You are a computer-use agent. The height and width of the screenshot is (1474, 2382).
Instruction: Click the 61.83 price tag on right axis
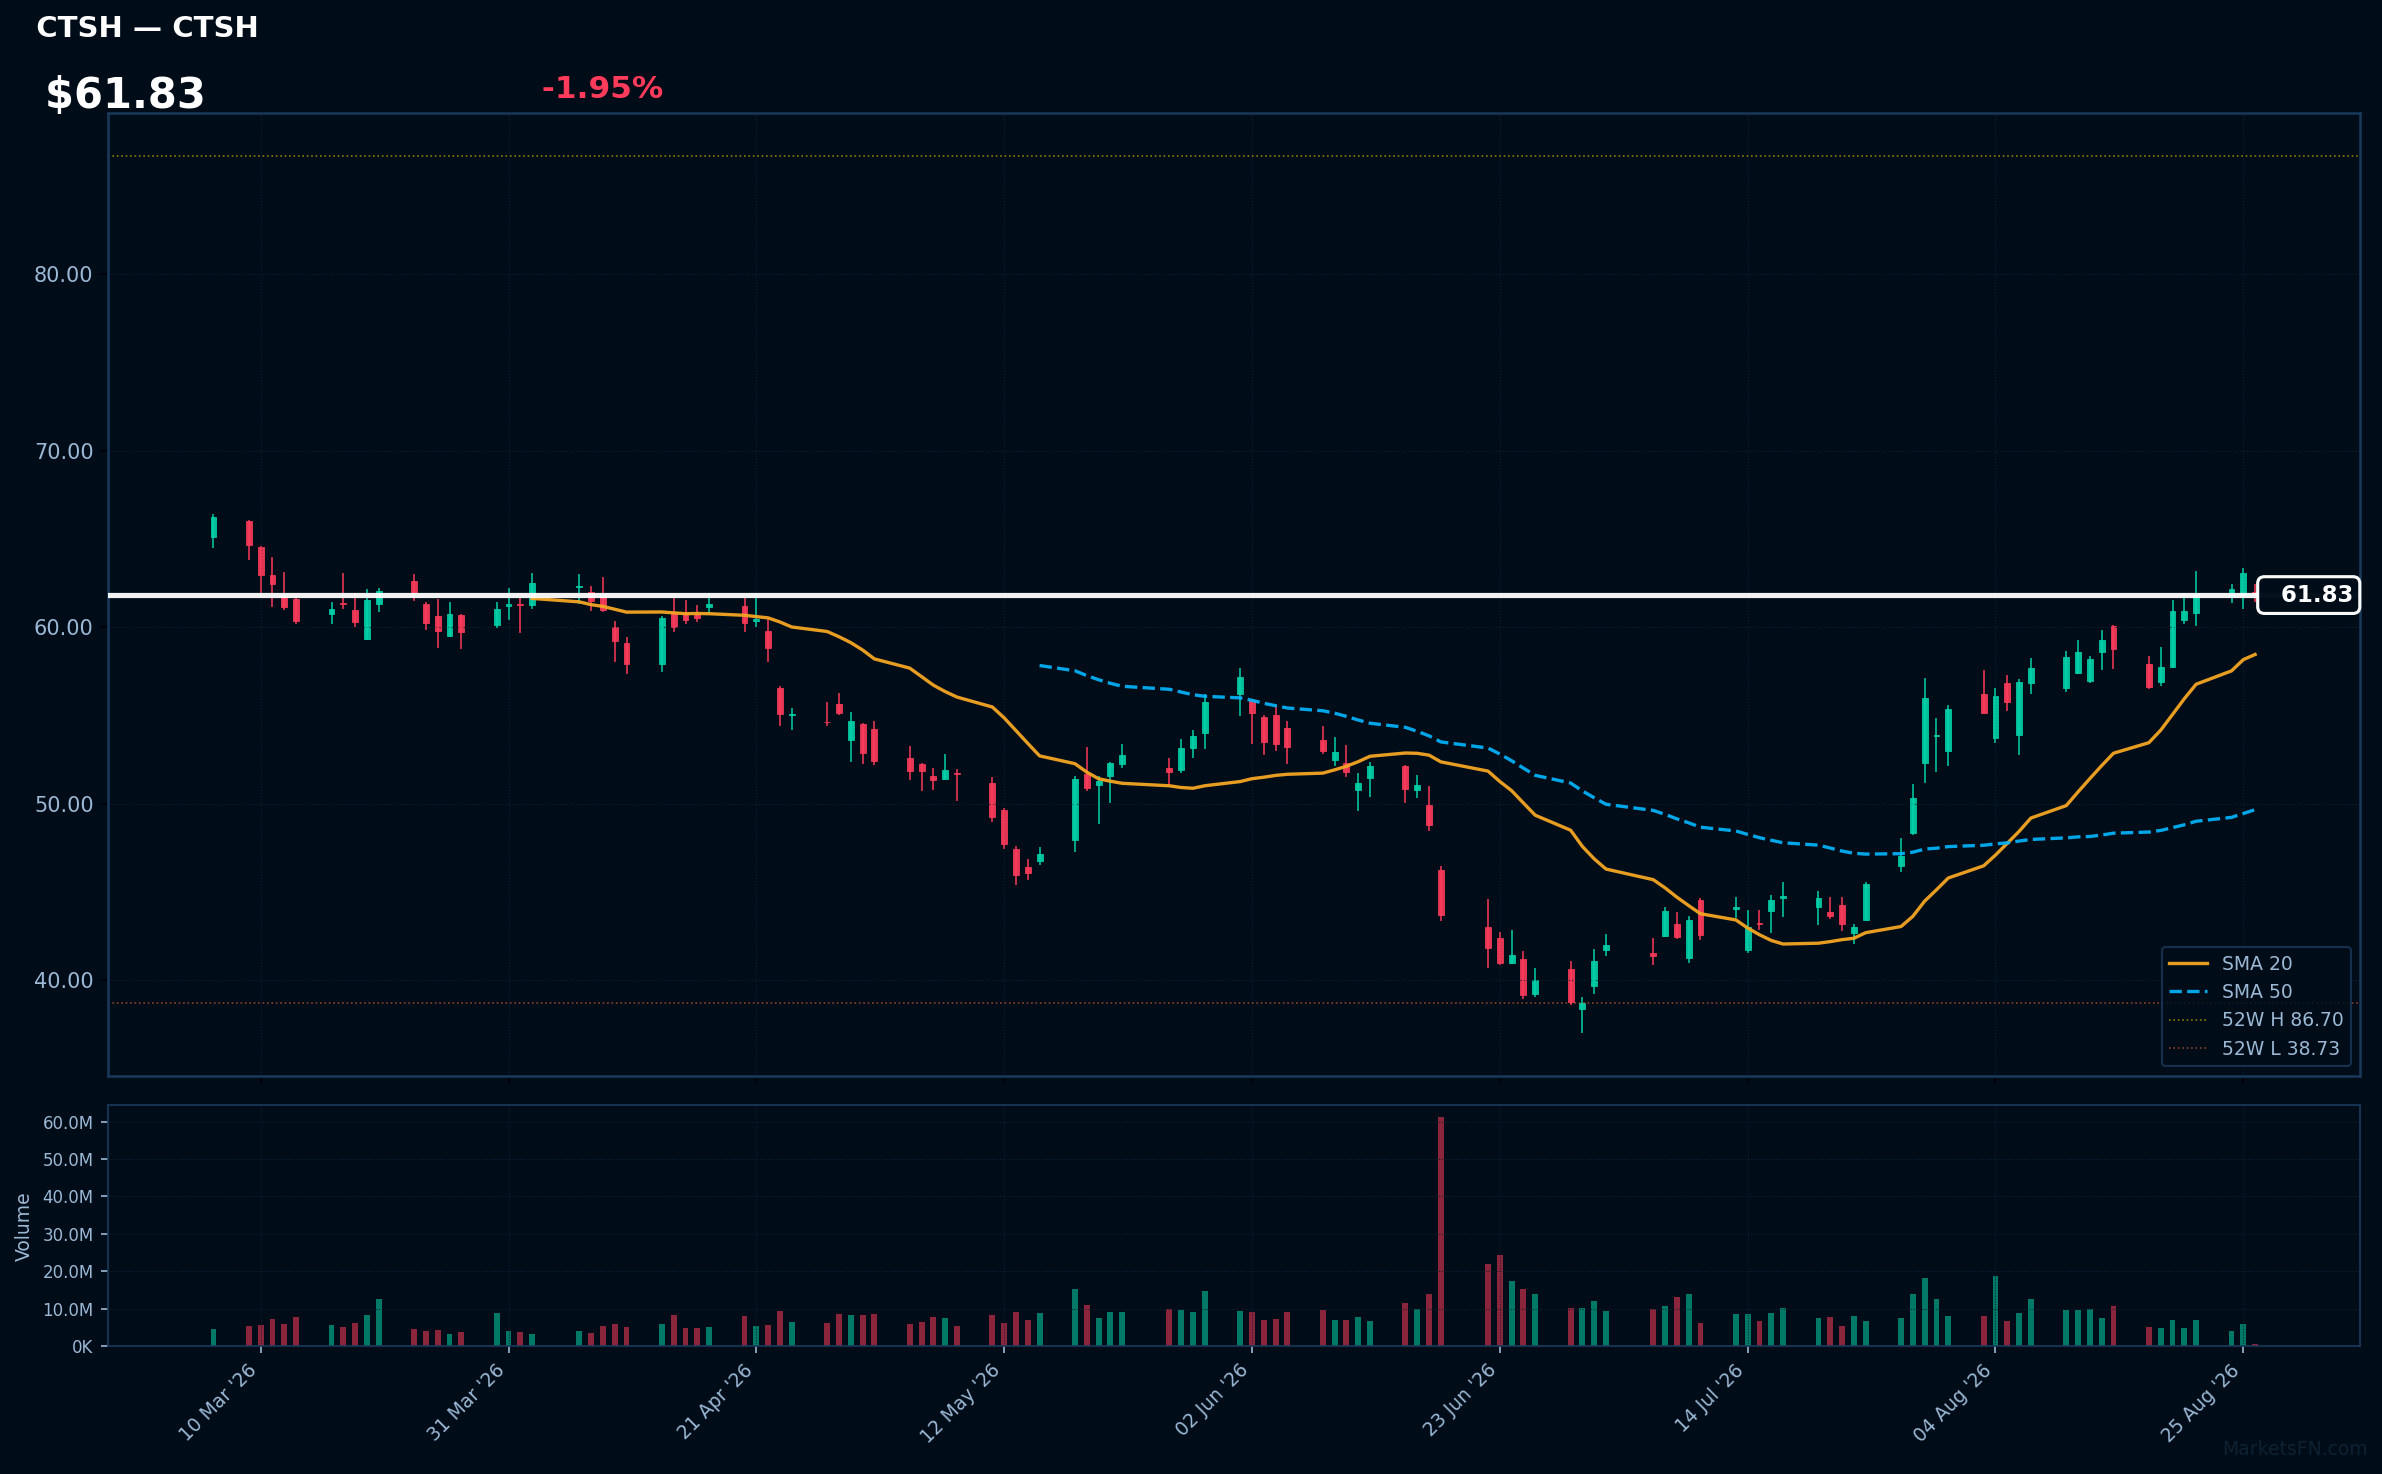(x=2308, y=595)
